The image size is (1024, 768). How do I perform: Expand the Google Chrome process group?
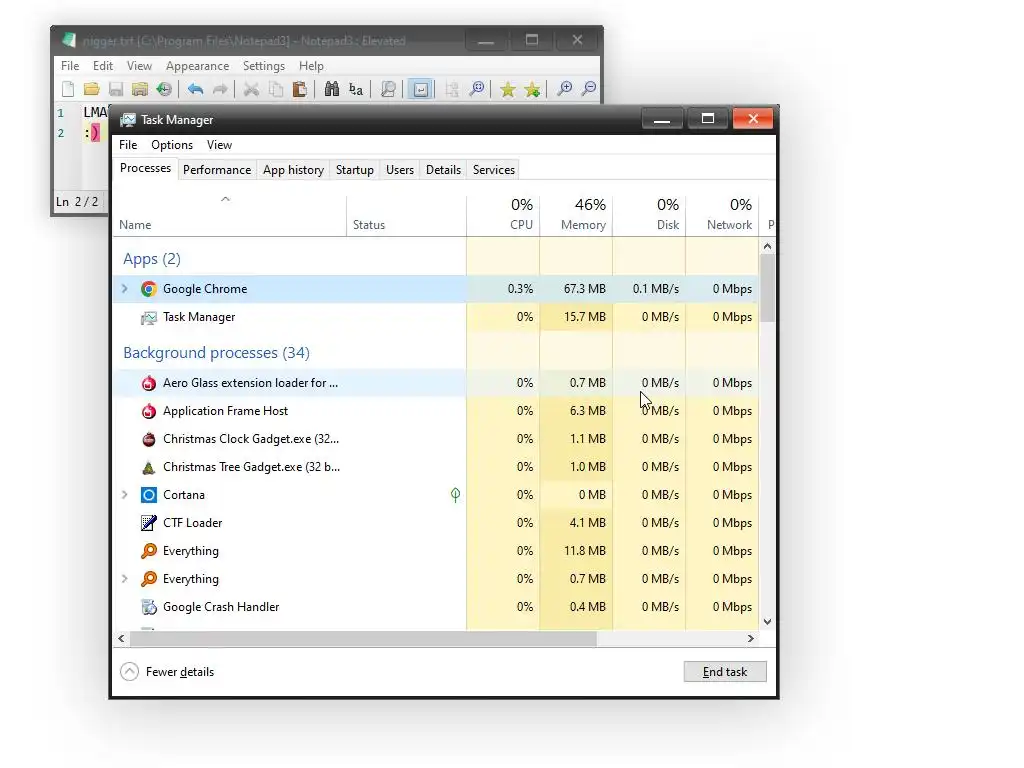pyautogui.click(x=125, y=289)
